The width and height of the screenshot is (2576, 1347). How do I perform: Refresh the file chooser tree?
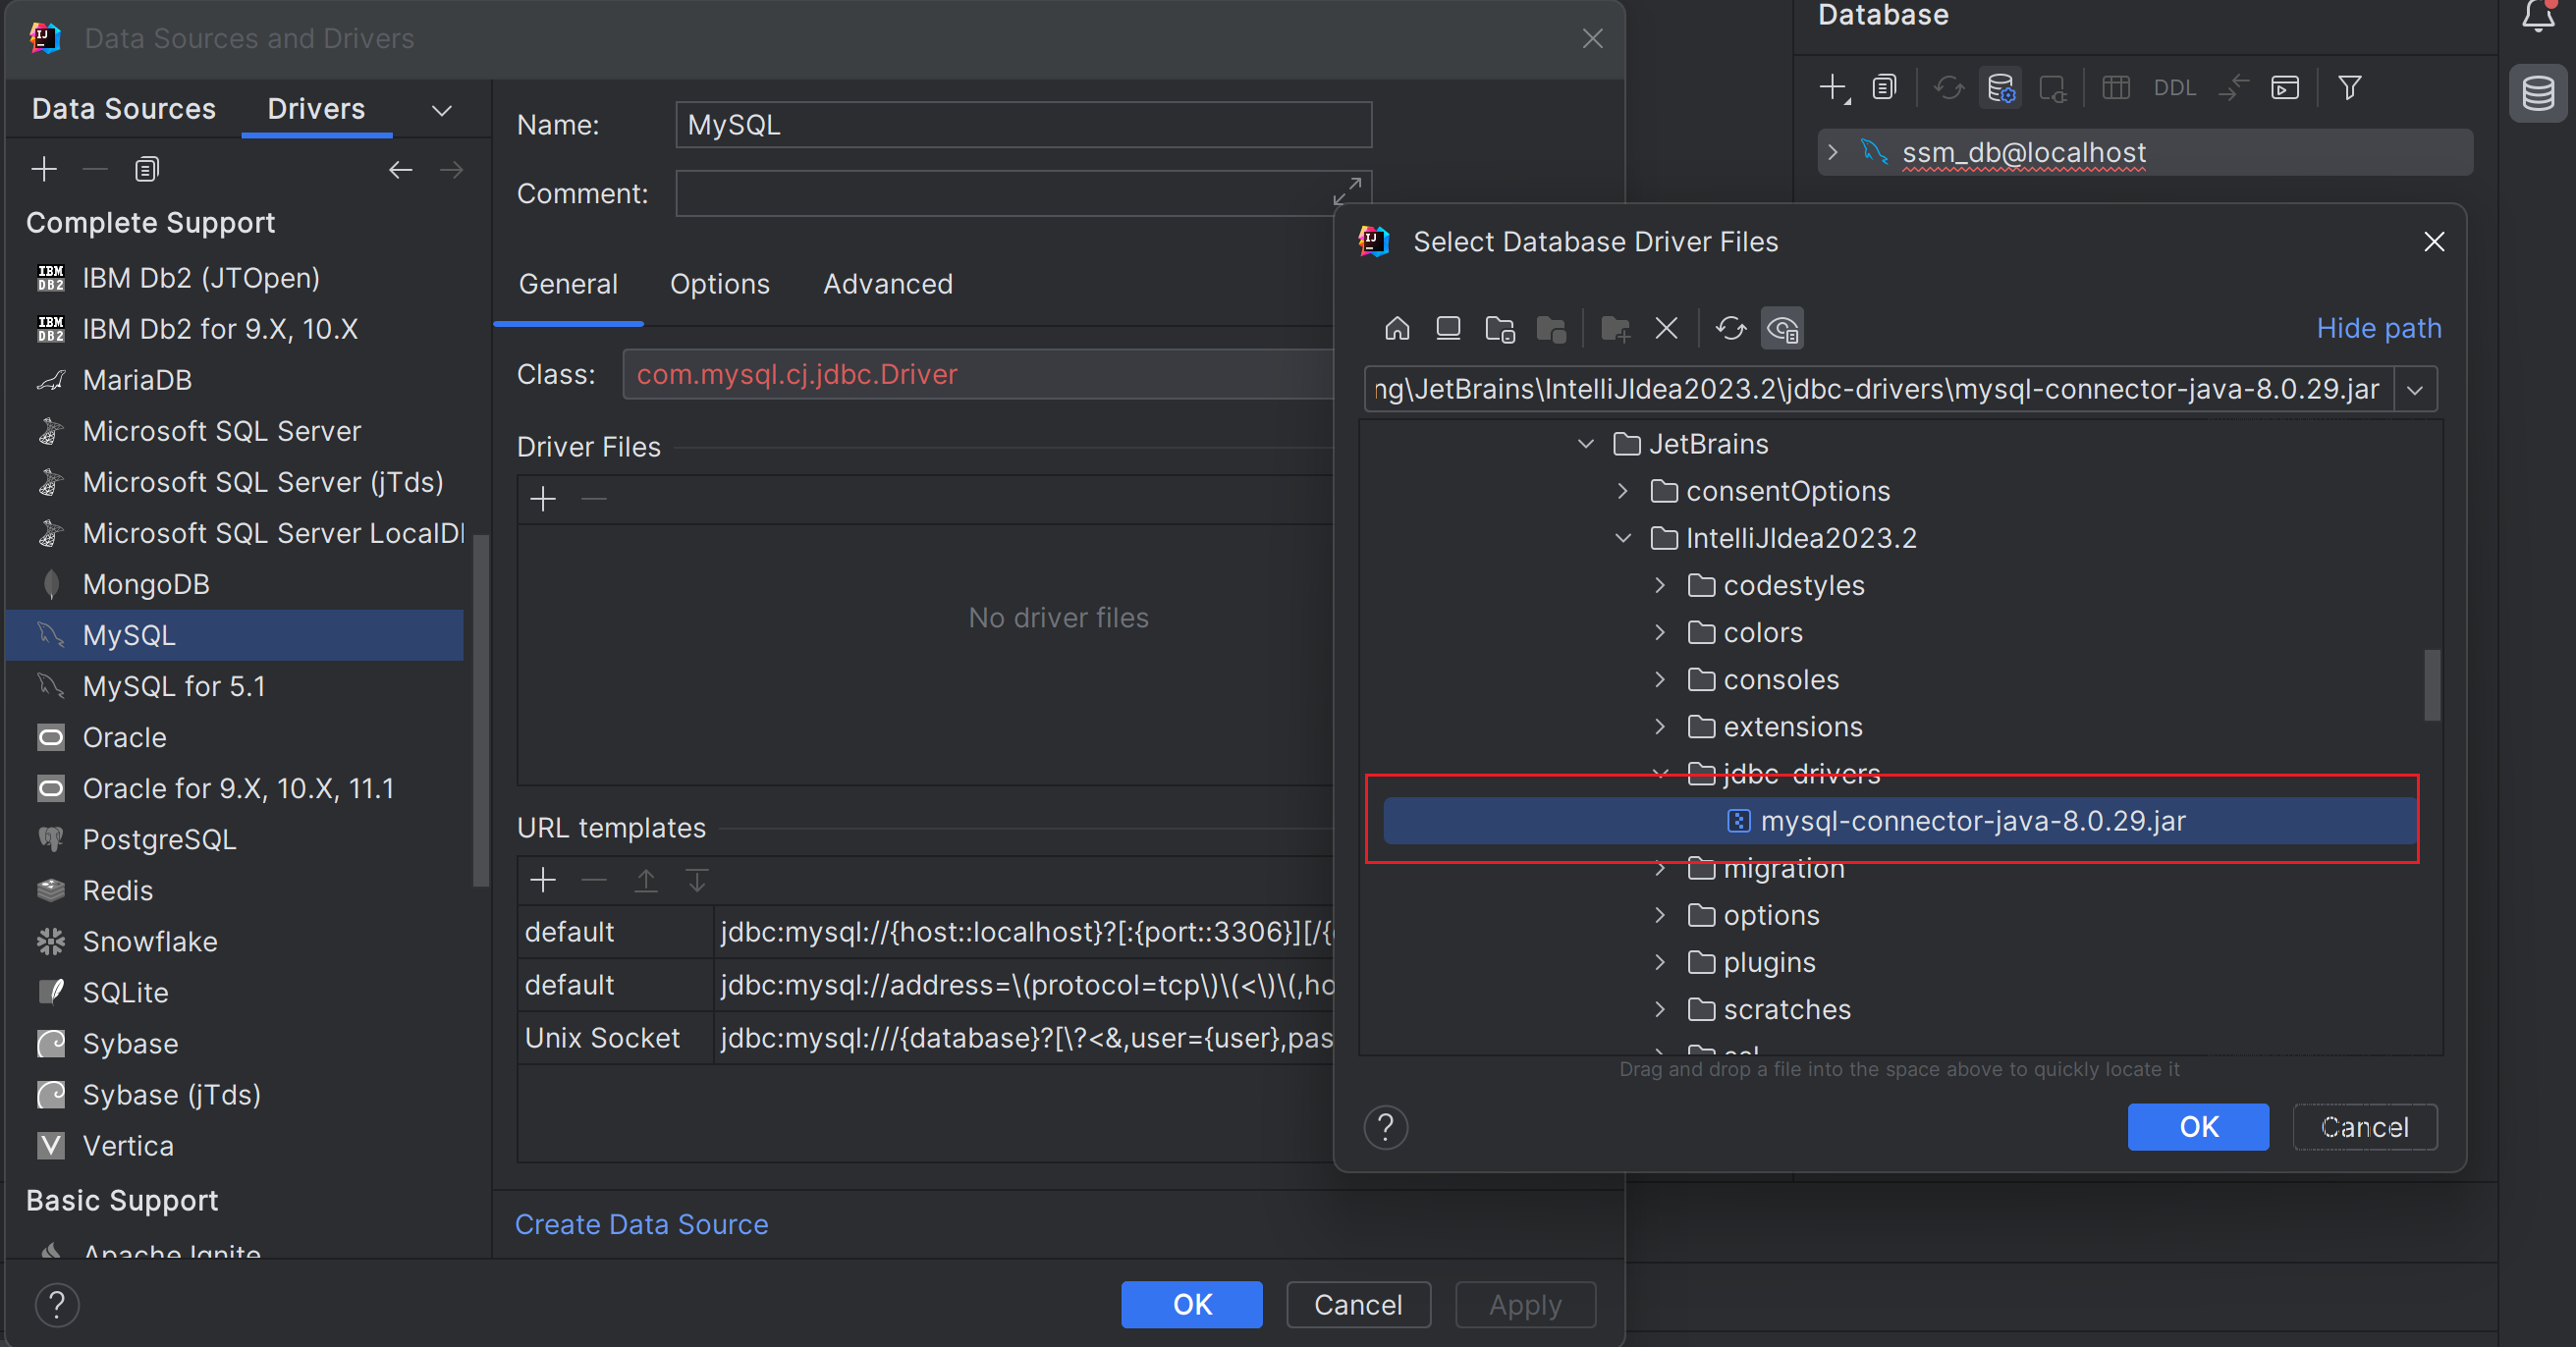1730,328
